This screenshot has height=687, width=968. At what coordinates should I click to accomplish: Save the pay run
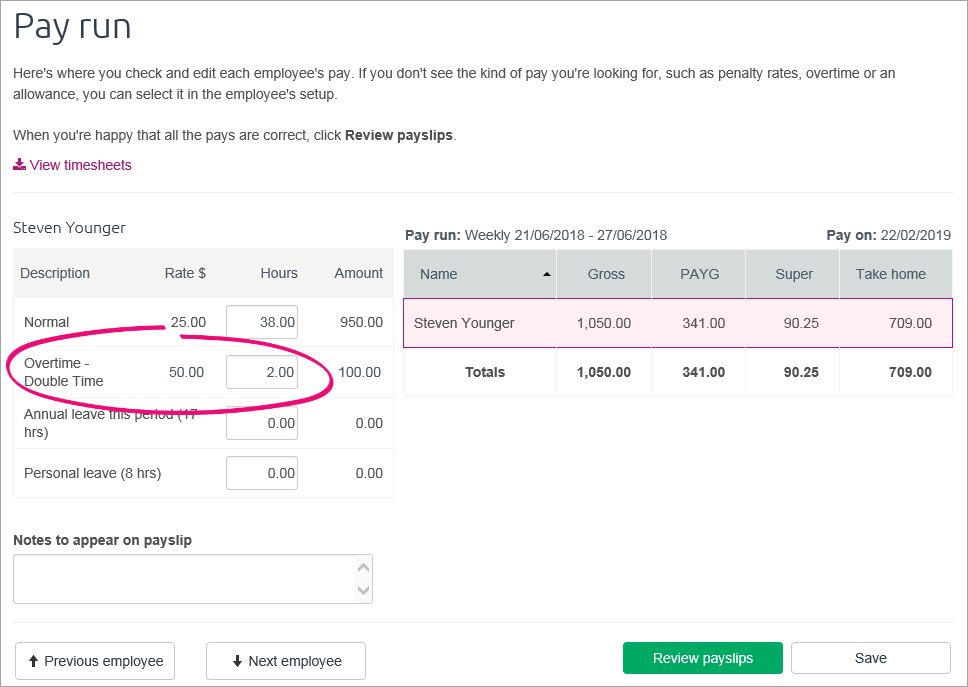(x=870, y=658)
